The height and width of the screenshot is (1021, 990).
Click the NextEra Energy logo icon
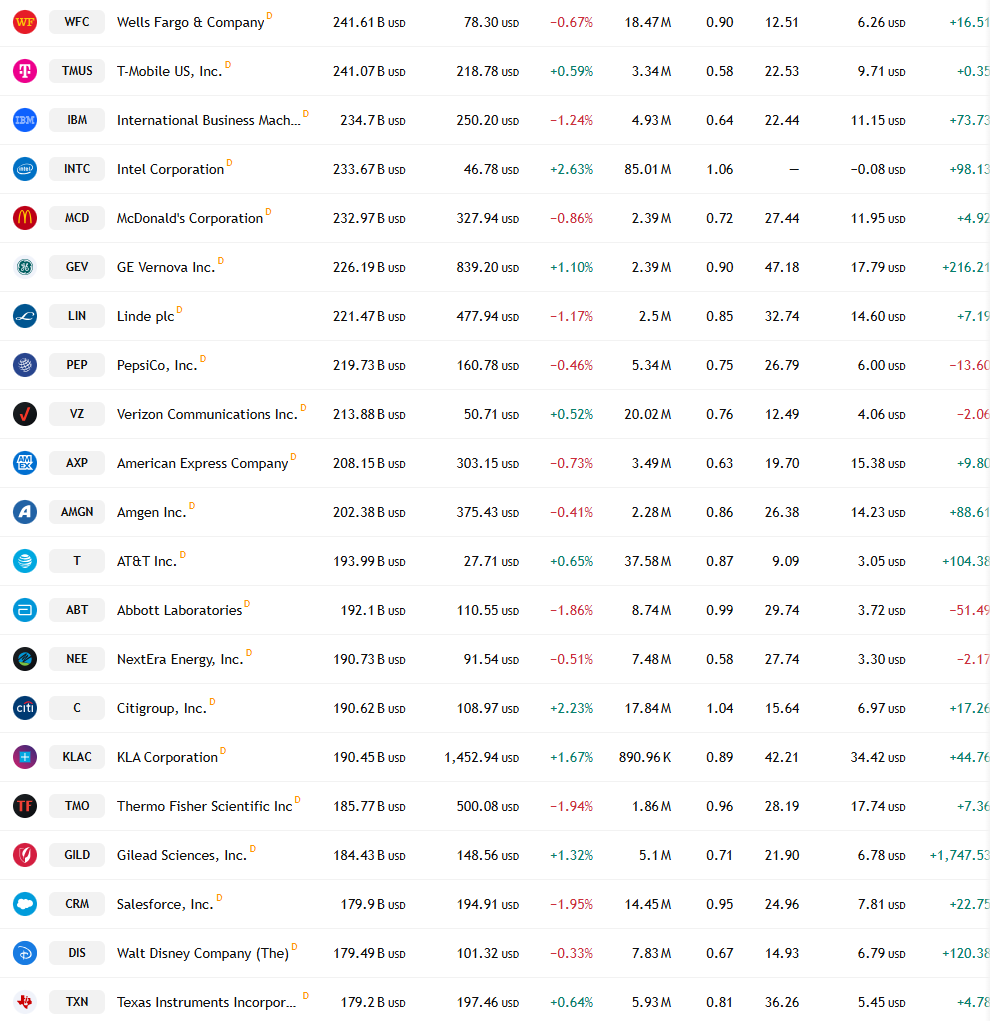coord(25,659)
